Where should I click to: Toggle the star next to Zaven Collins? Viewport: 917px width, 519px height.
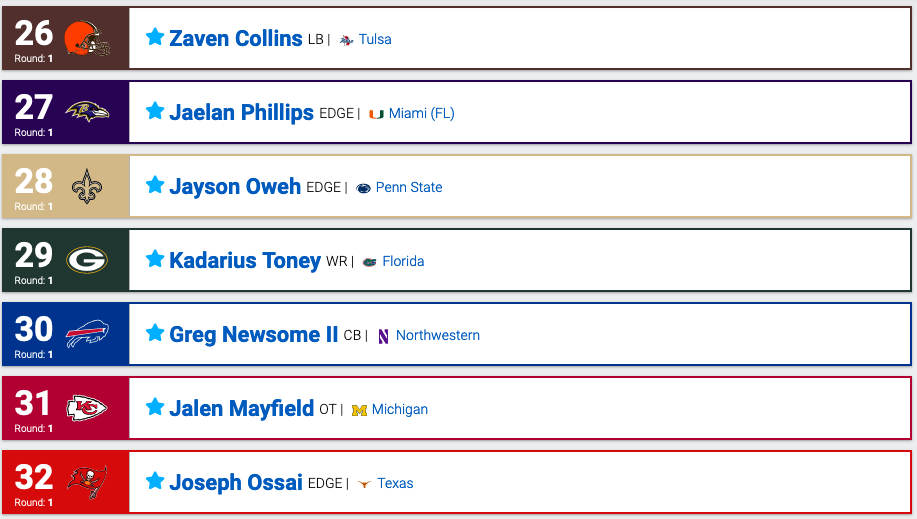pyautogui.click(x=155, y=37)
